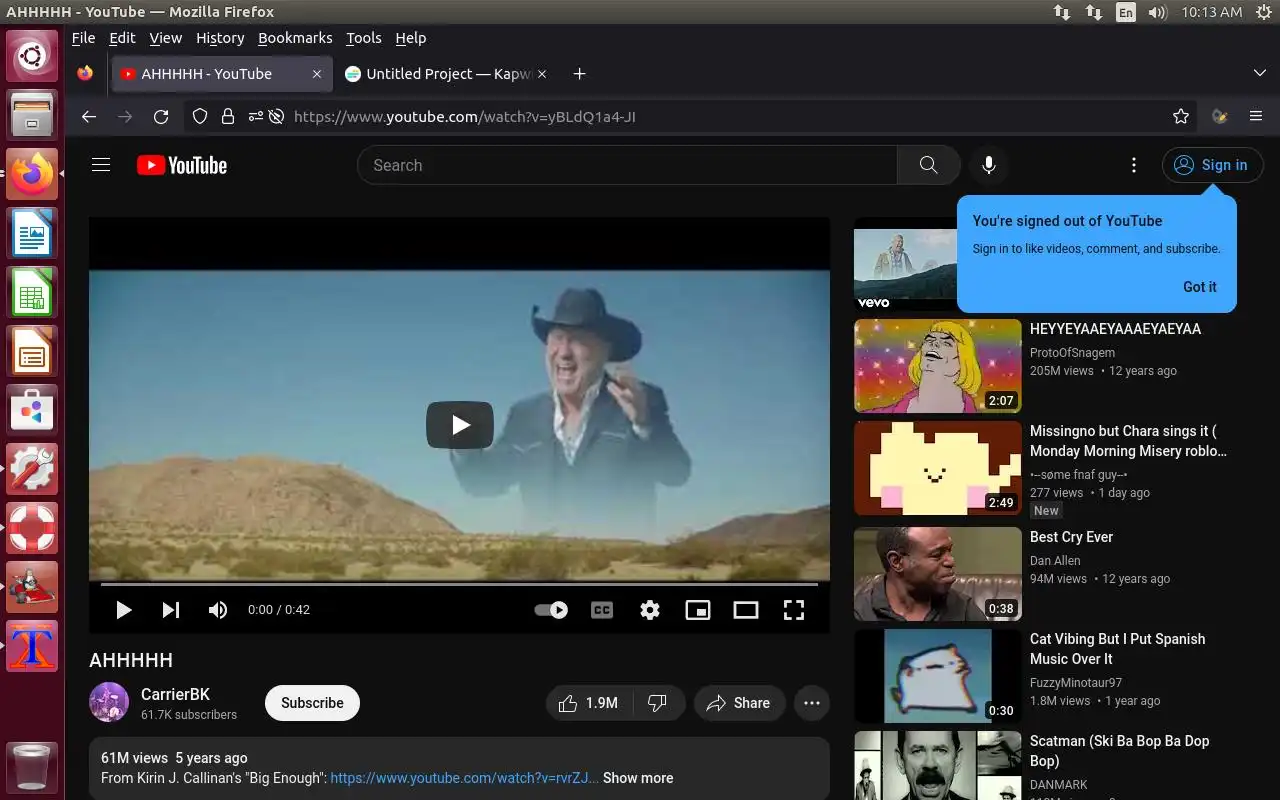Image resolution: width=1280 pixels, height=800 pixels.
Task: Open Firefox View icon
Action: pos(85,74)
